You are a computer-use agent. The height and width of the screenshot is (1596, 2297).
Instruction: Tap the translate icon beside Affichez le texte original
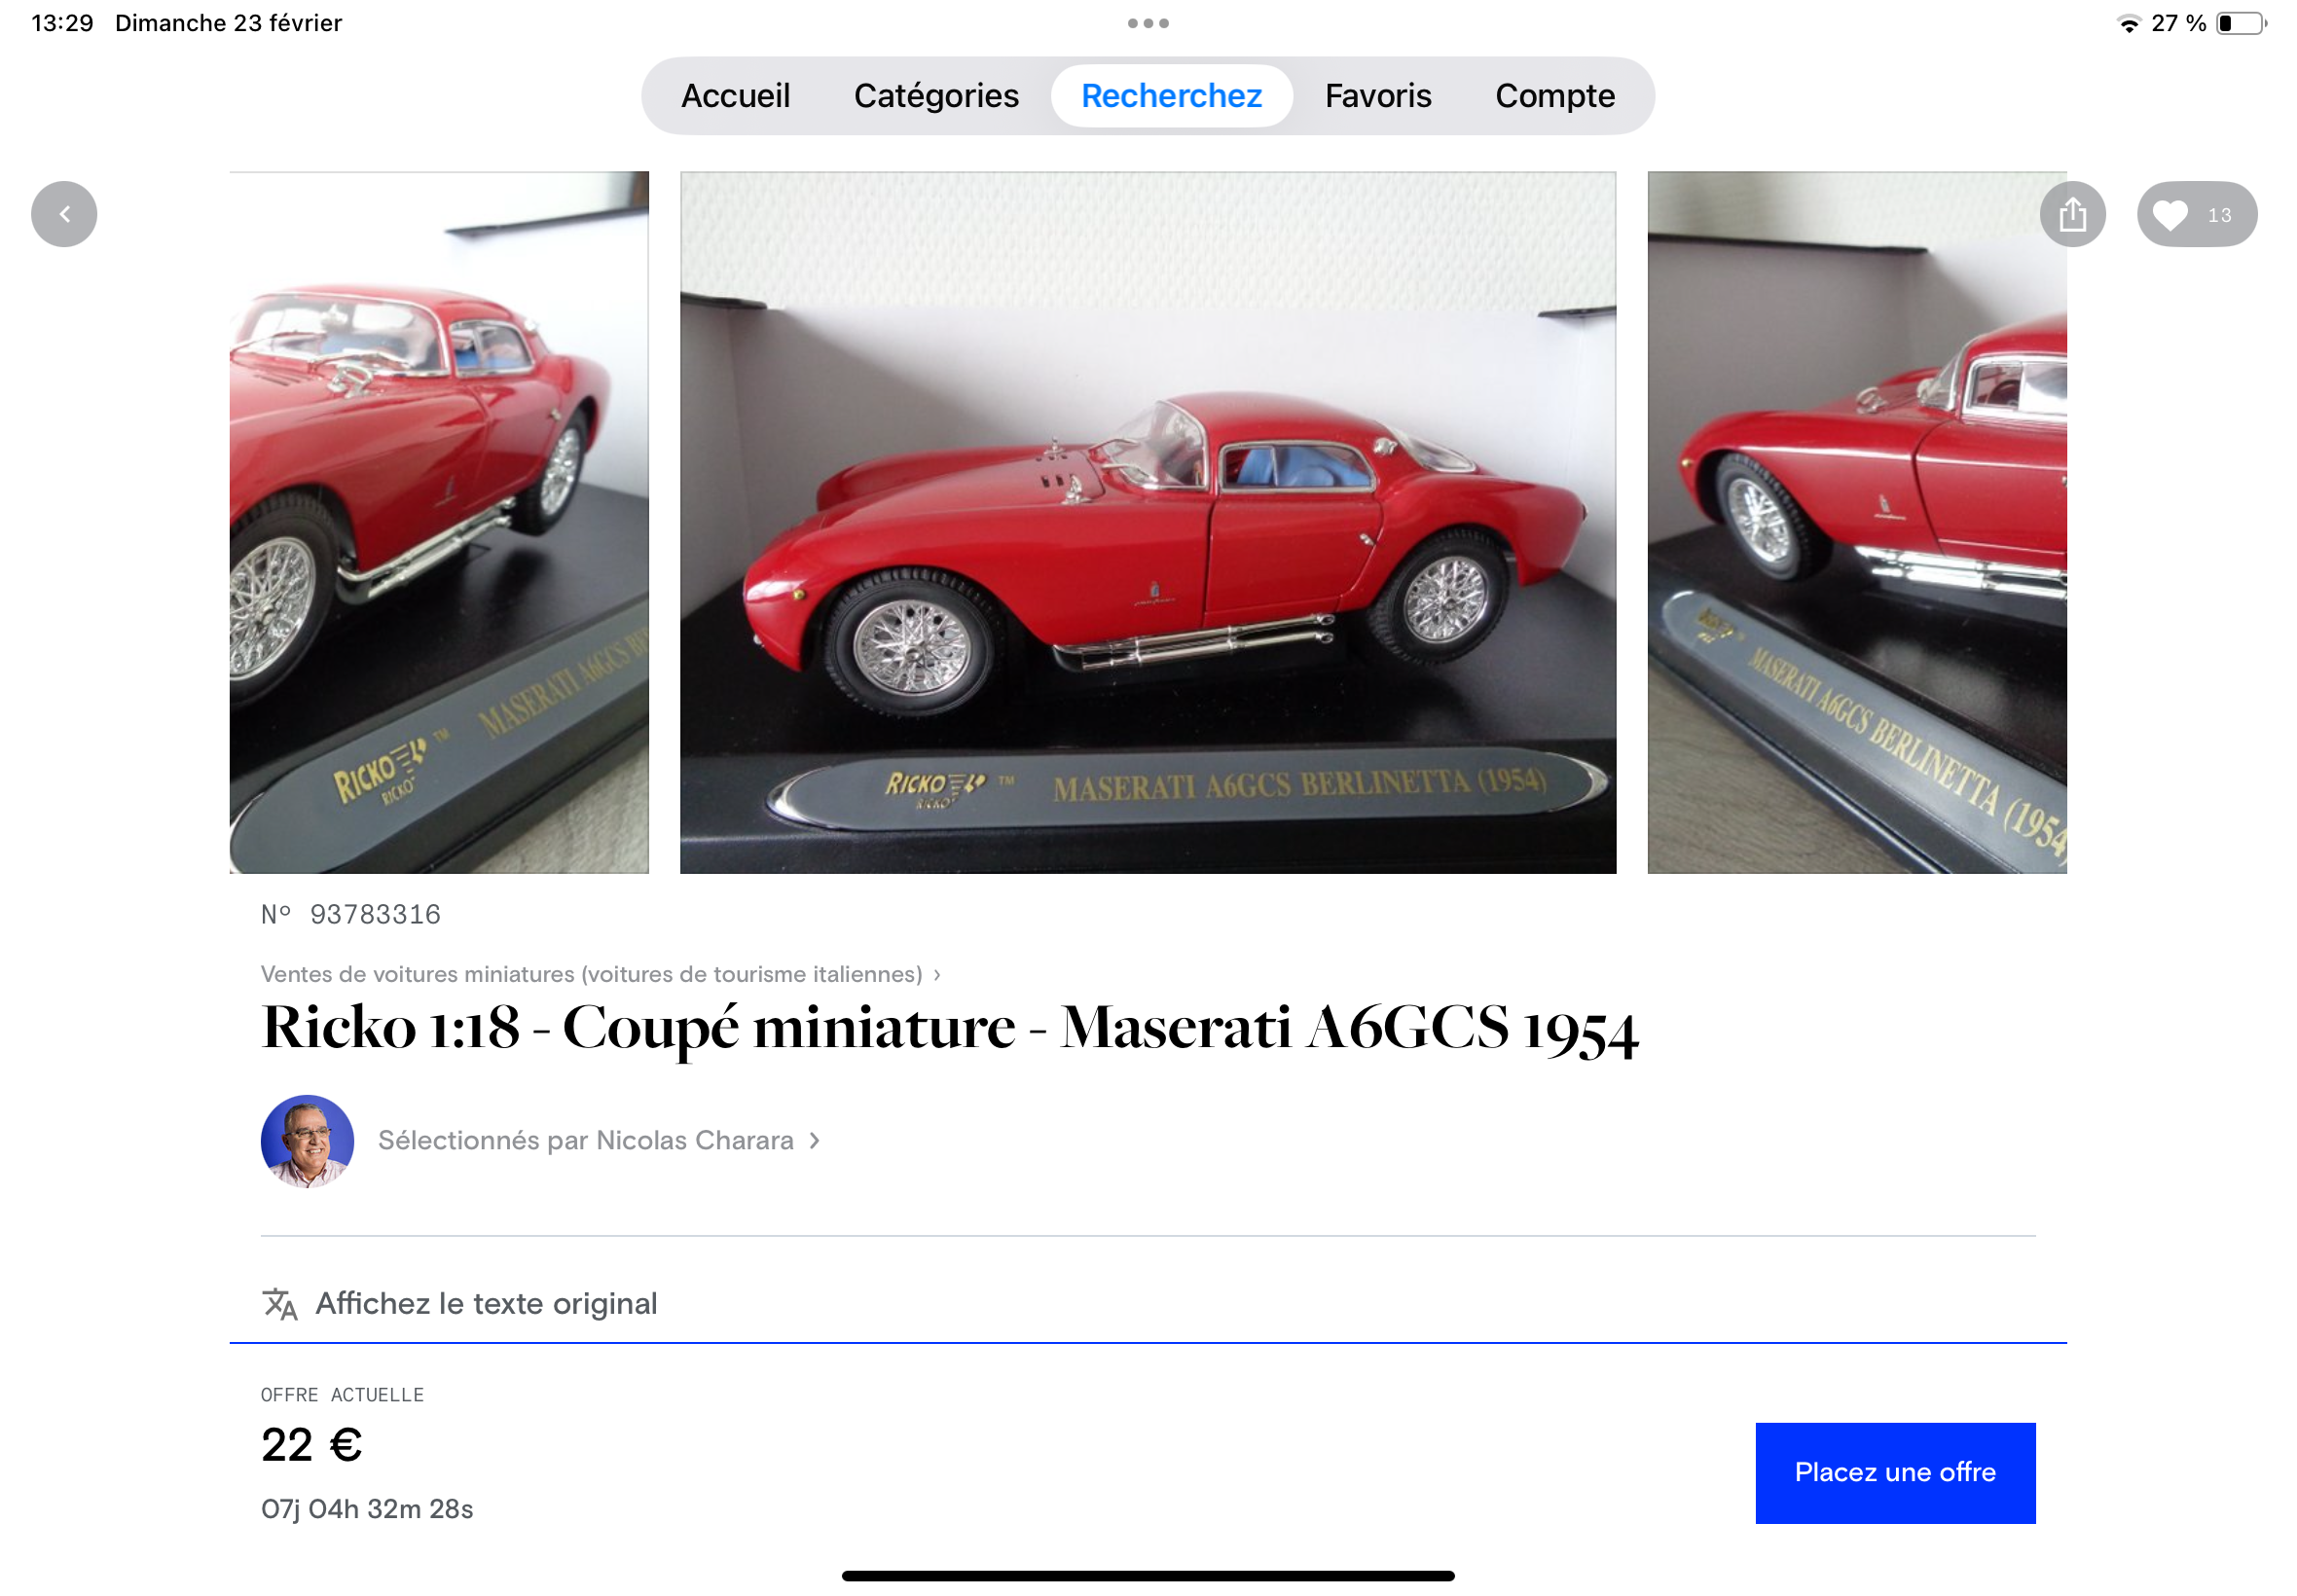pyautogui.click(x=280, y=1303)
